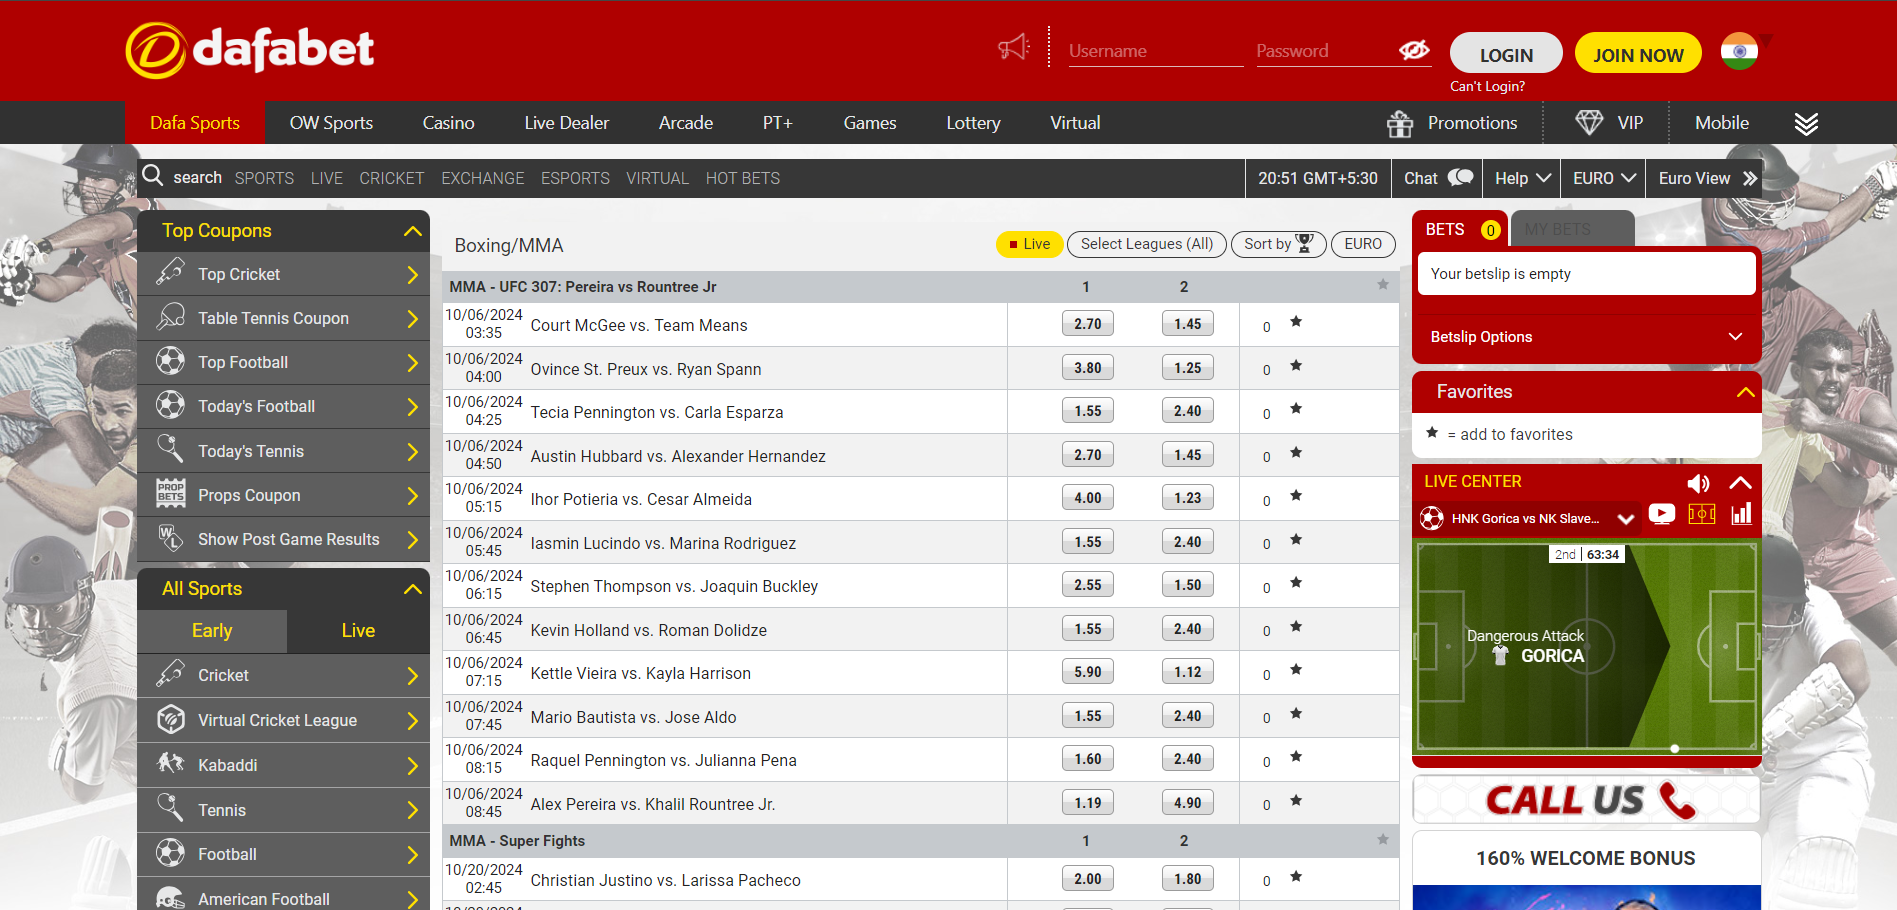Click the Promotions gift icon

tap(1400, 123)
